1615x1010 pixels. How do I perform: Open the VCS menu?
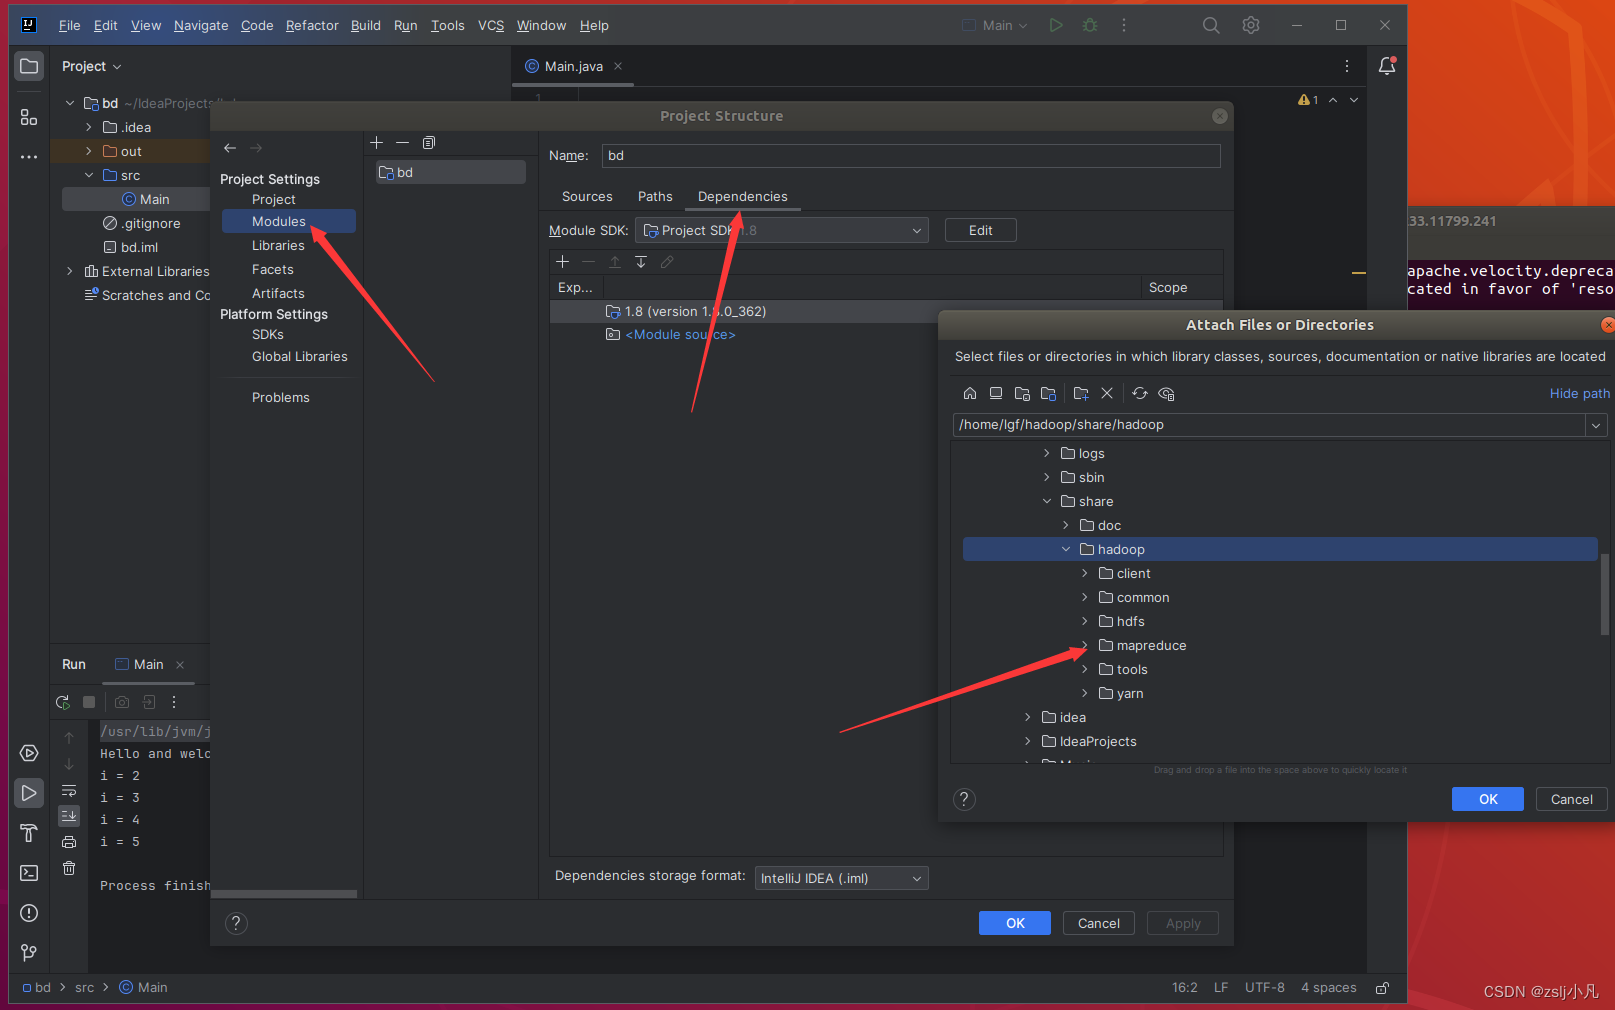491,26
